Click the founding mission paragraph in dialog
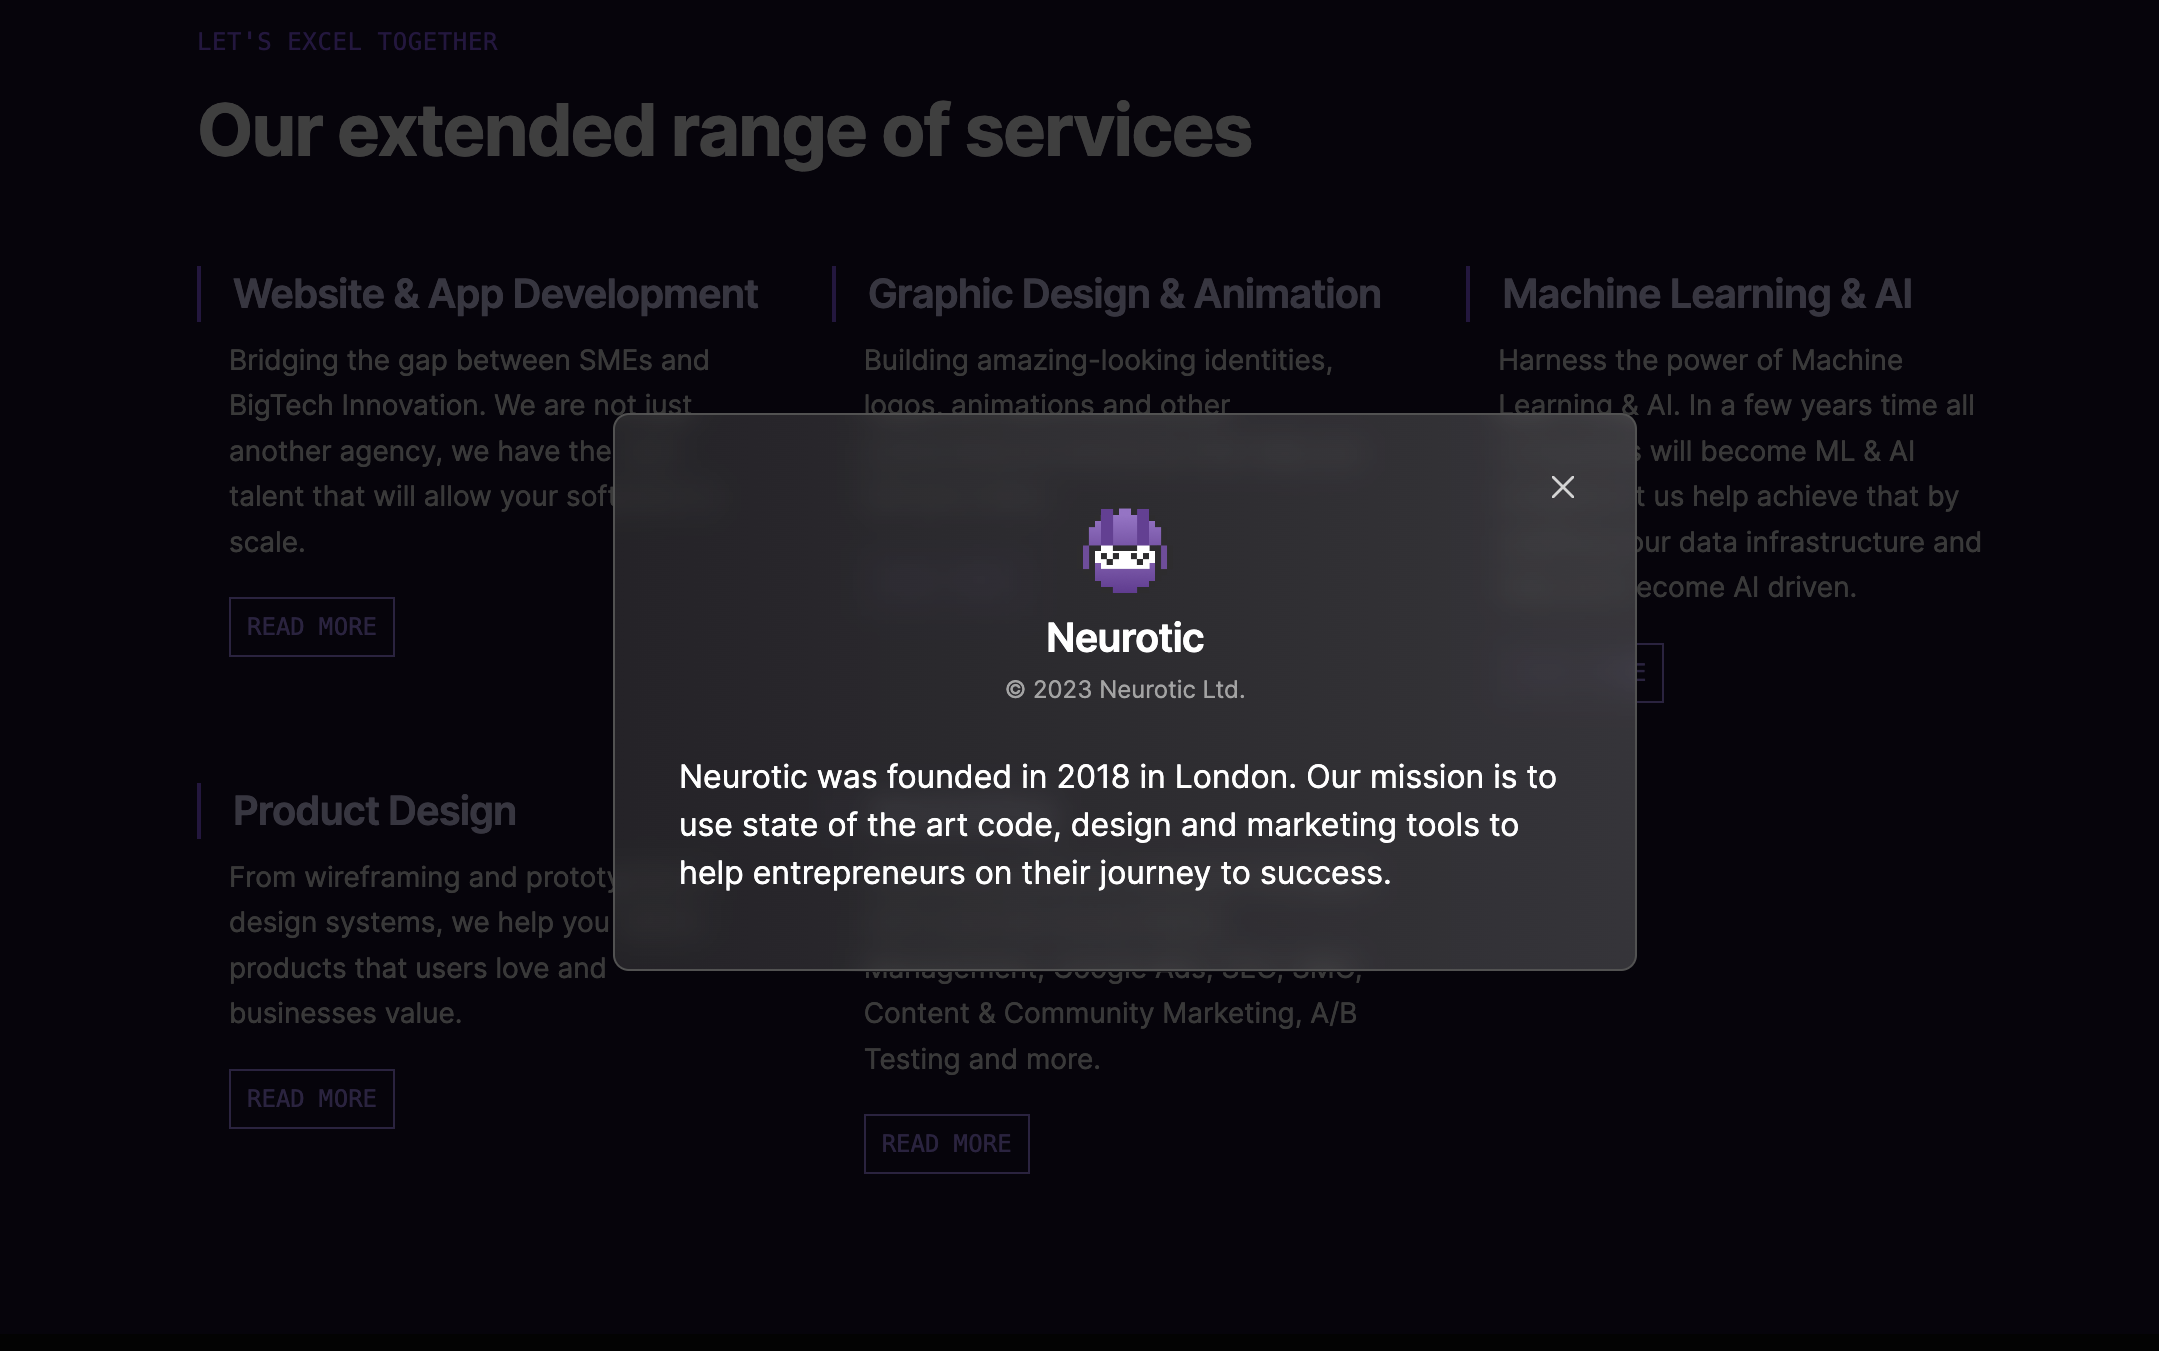This screenshot has width=2159, height=1351. tap(1117, 824)
